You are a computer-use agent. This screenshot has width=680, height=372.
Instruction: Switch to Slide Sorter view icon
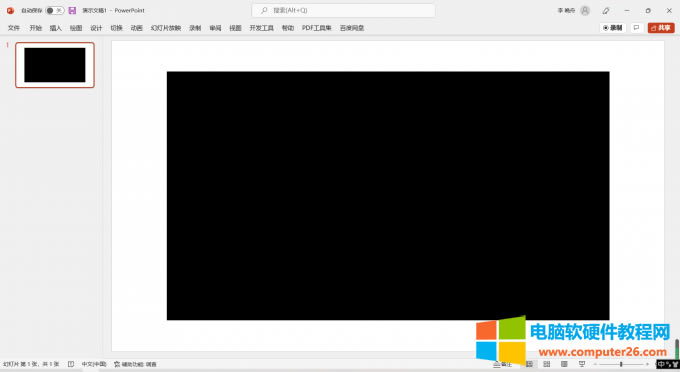[547, 364]
